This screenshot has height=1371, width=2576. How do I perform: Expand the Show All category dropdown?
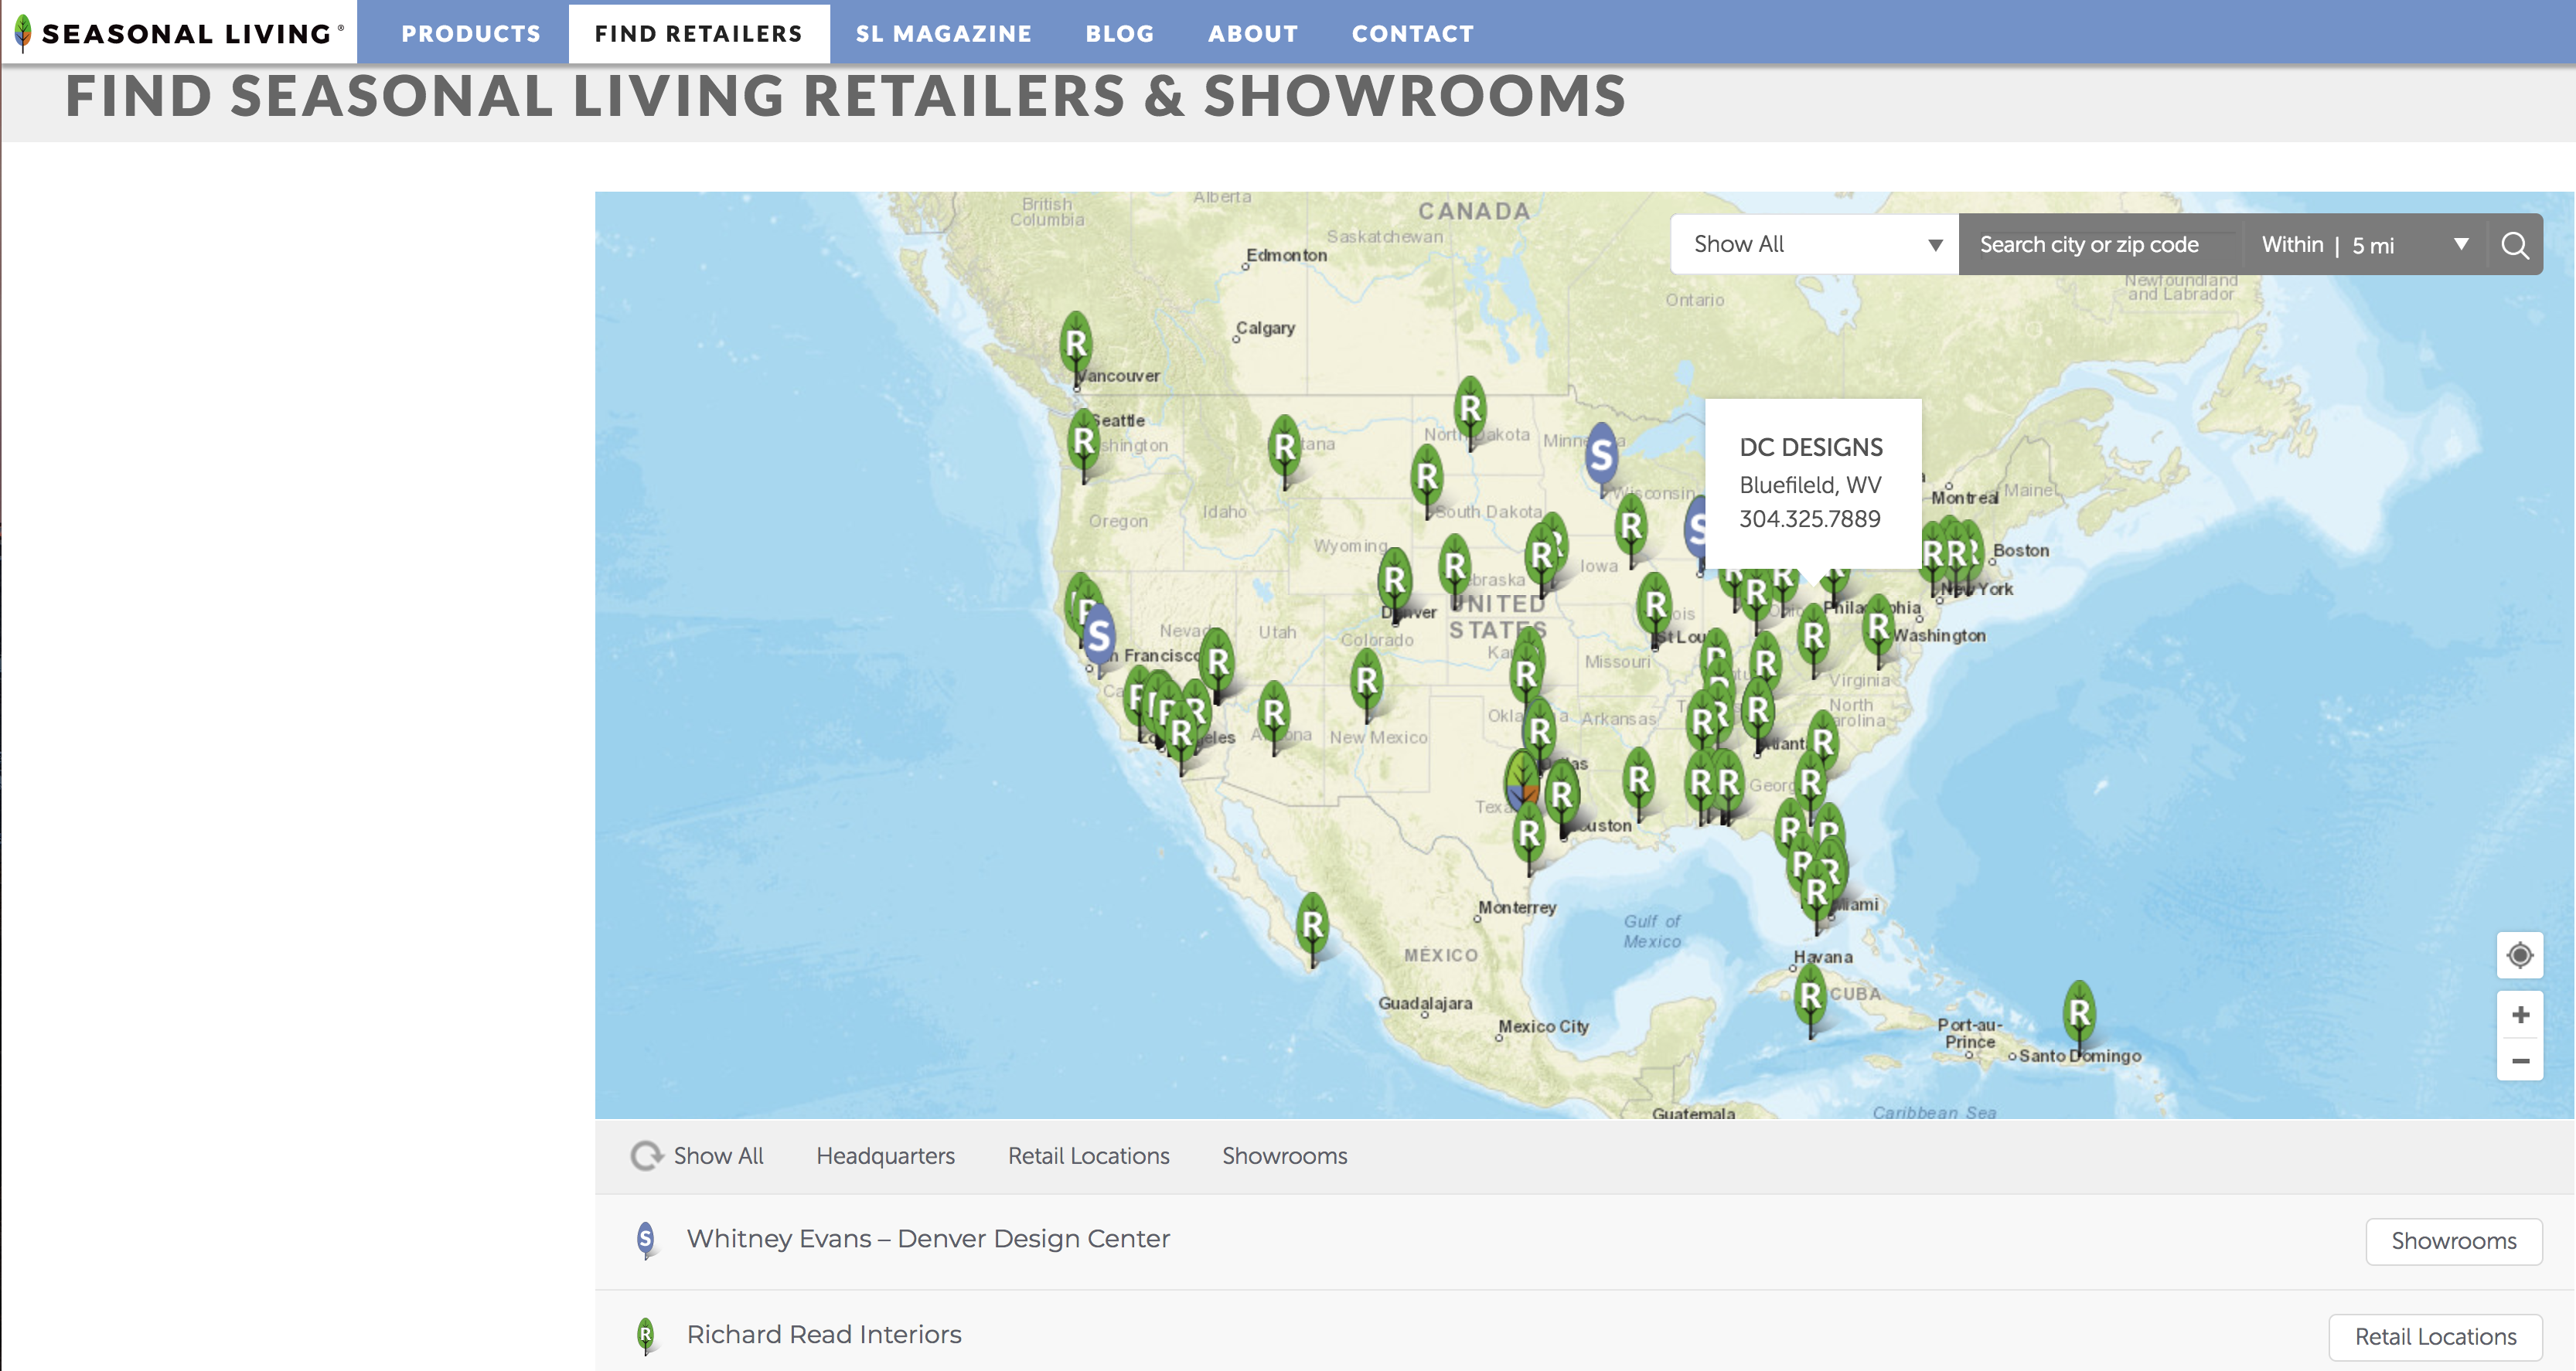1814,244
